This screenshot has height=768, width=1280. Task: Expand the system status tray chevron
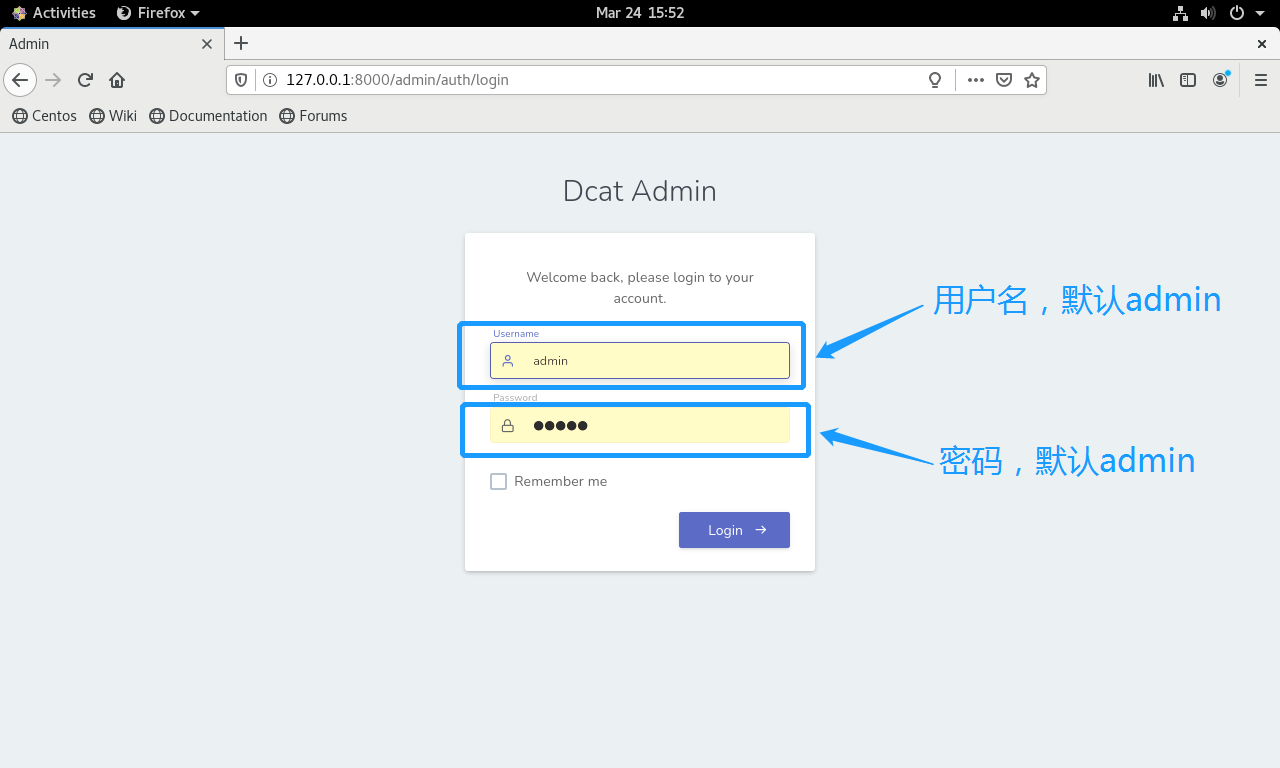1262,13
